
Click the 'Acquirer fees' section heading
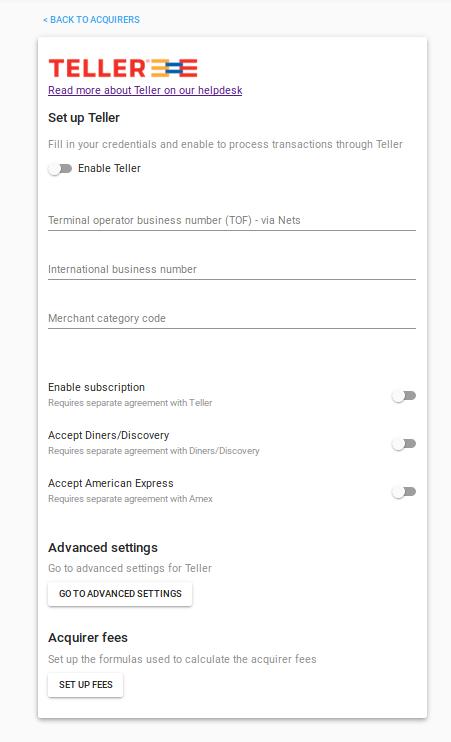coord(88,637)
